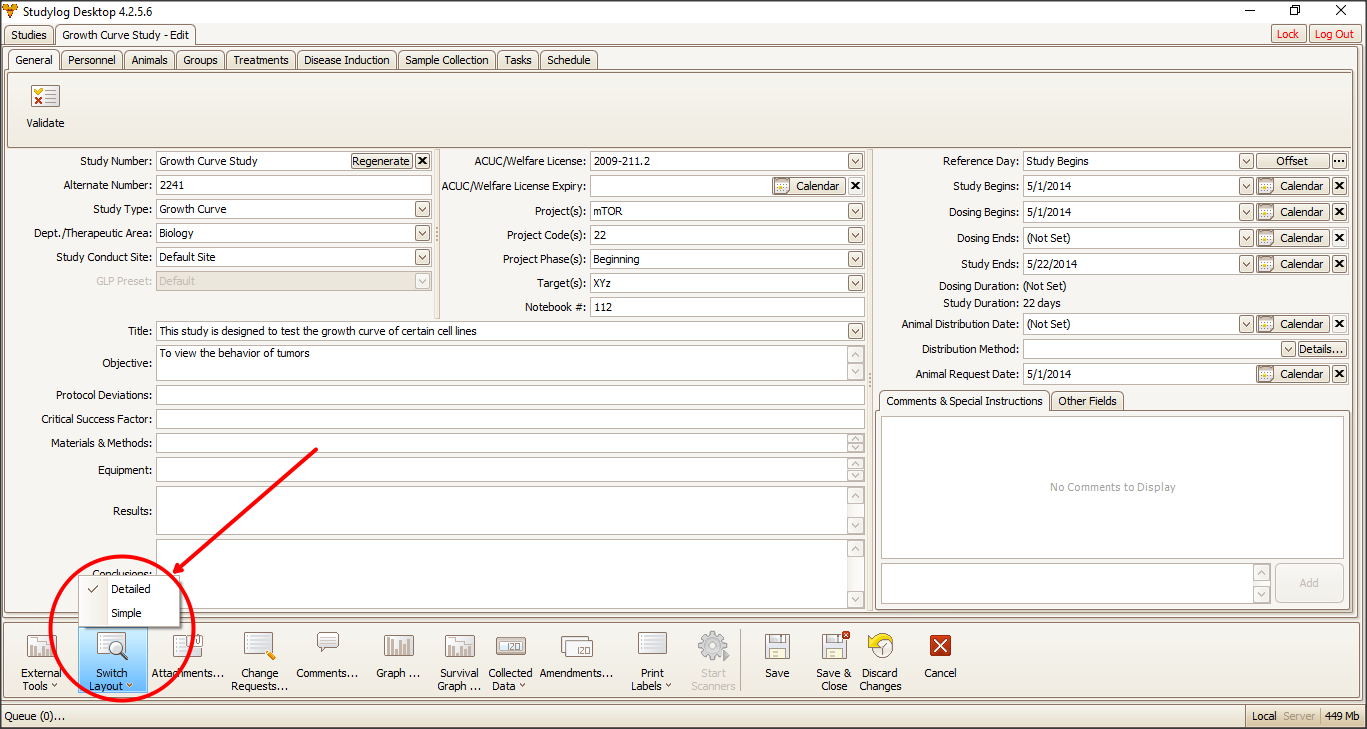Clear the Dosing Begins date with X

click(1340, 212)
